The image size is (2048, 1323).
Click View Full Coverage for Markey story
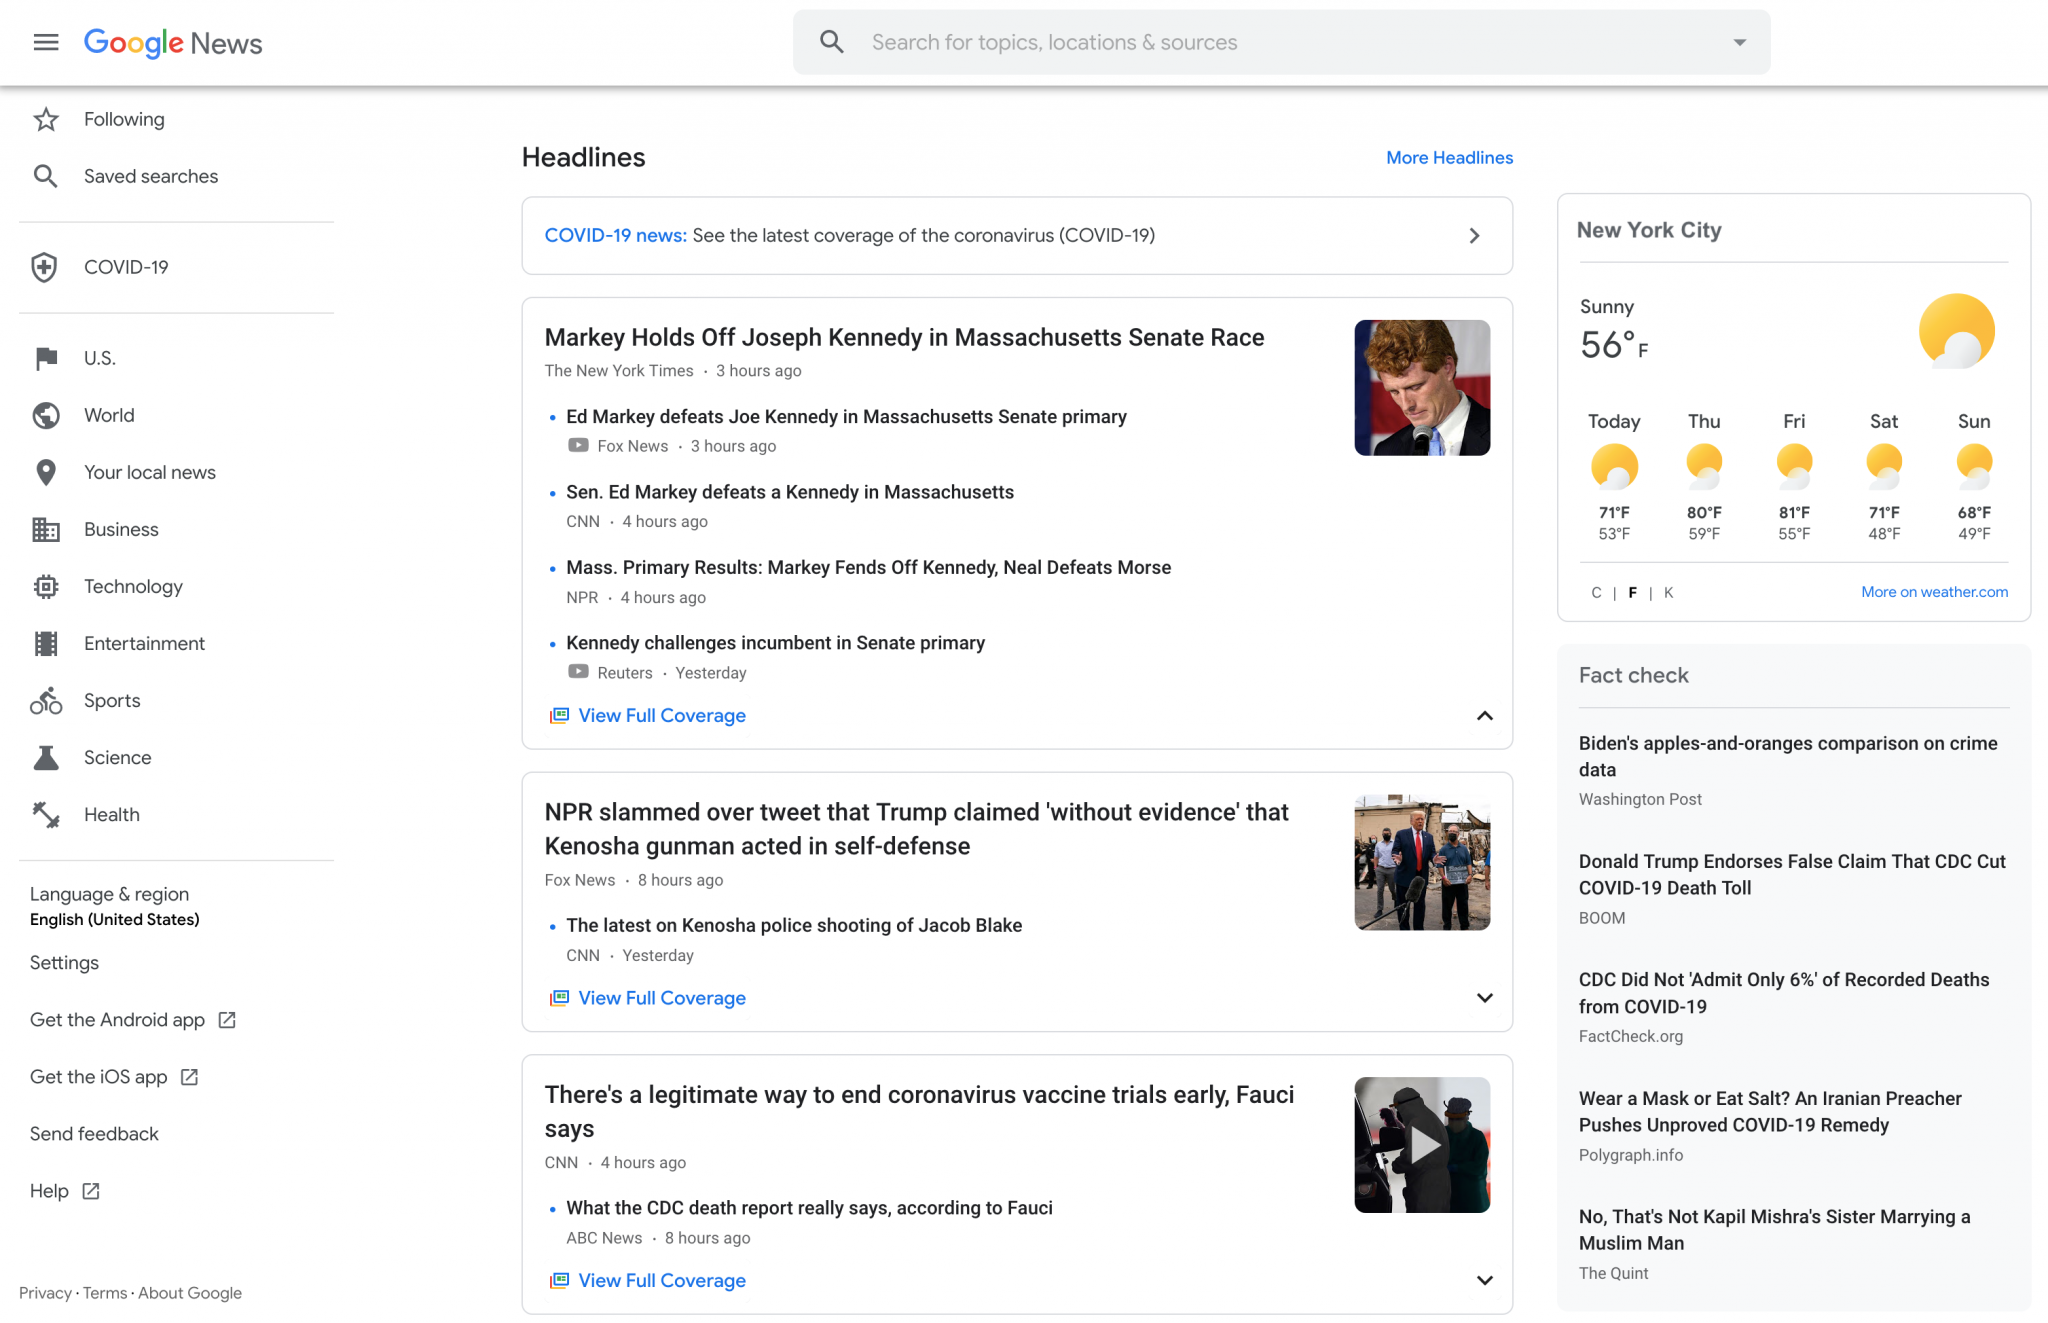click(x=662, y=715)
